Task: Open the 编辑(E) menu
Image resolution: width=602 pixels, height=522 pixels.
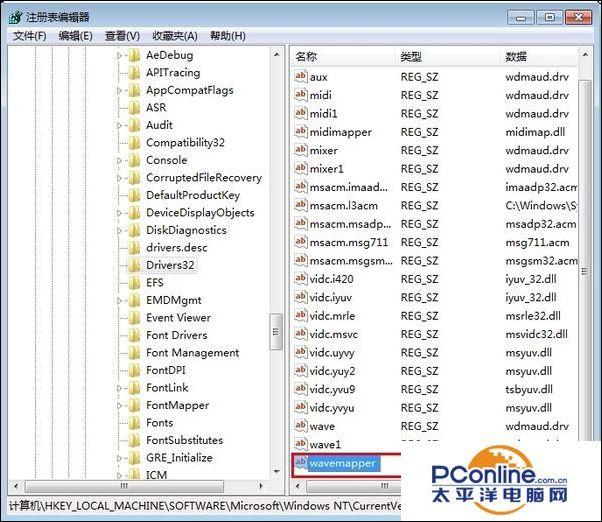Action: [75, 36]
